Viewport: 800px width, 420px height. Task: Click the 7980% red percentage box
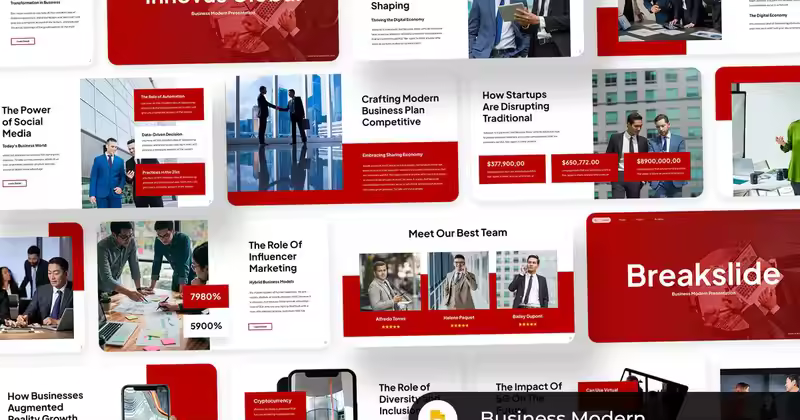206,297
